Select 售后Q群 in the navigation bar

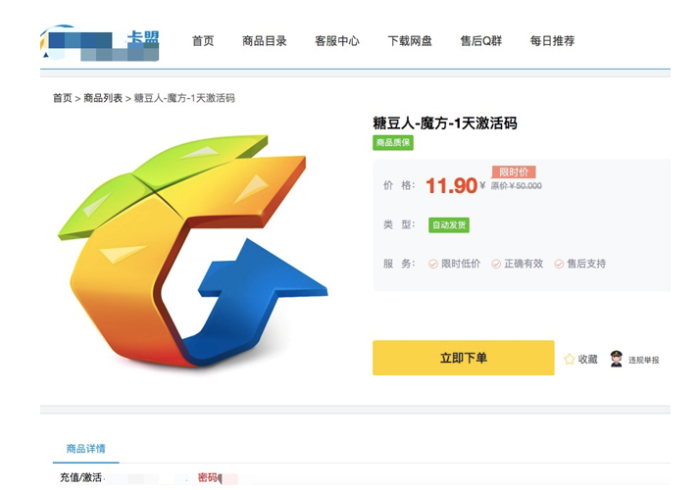(x=481, y=41)
